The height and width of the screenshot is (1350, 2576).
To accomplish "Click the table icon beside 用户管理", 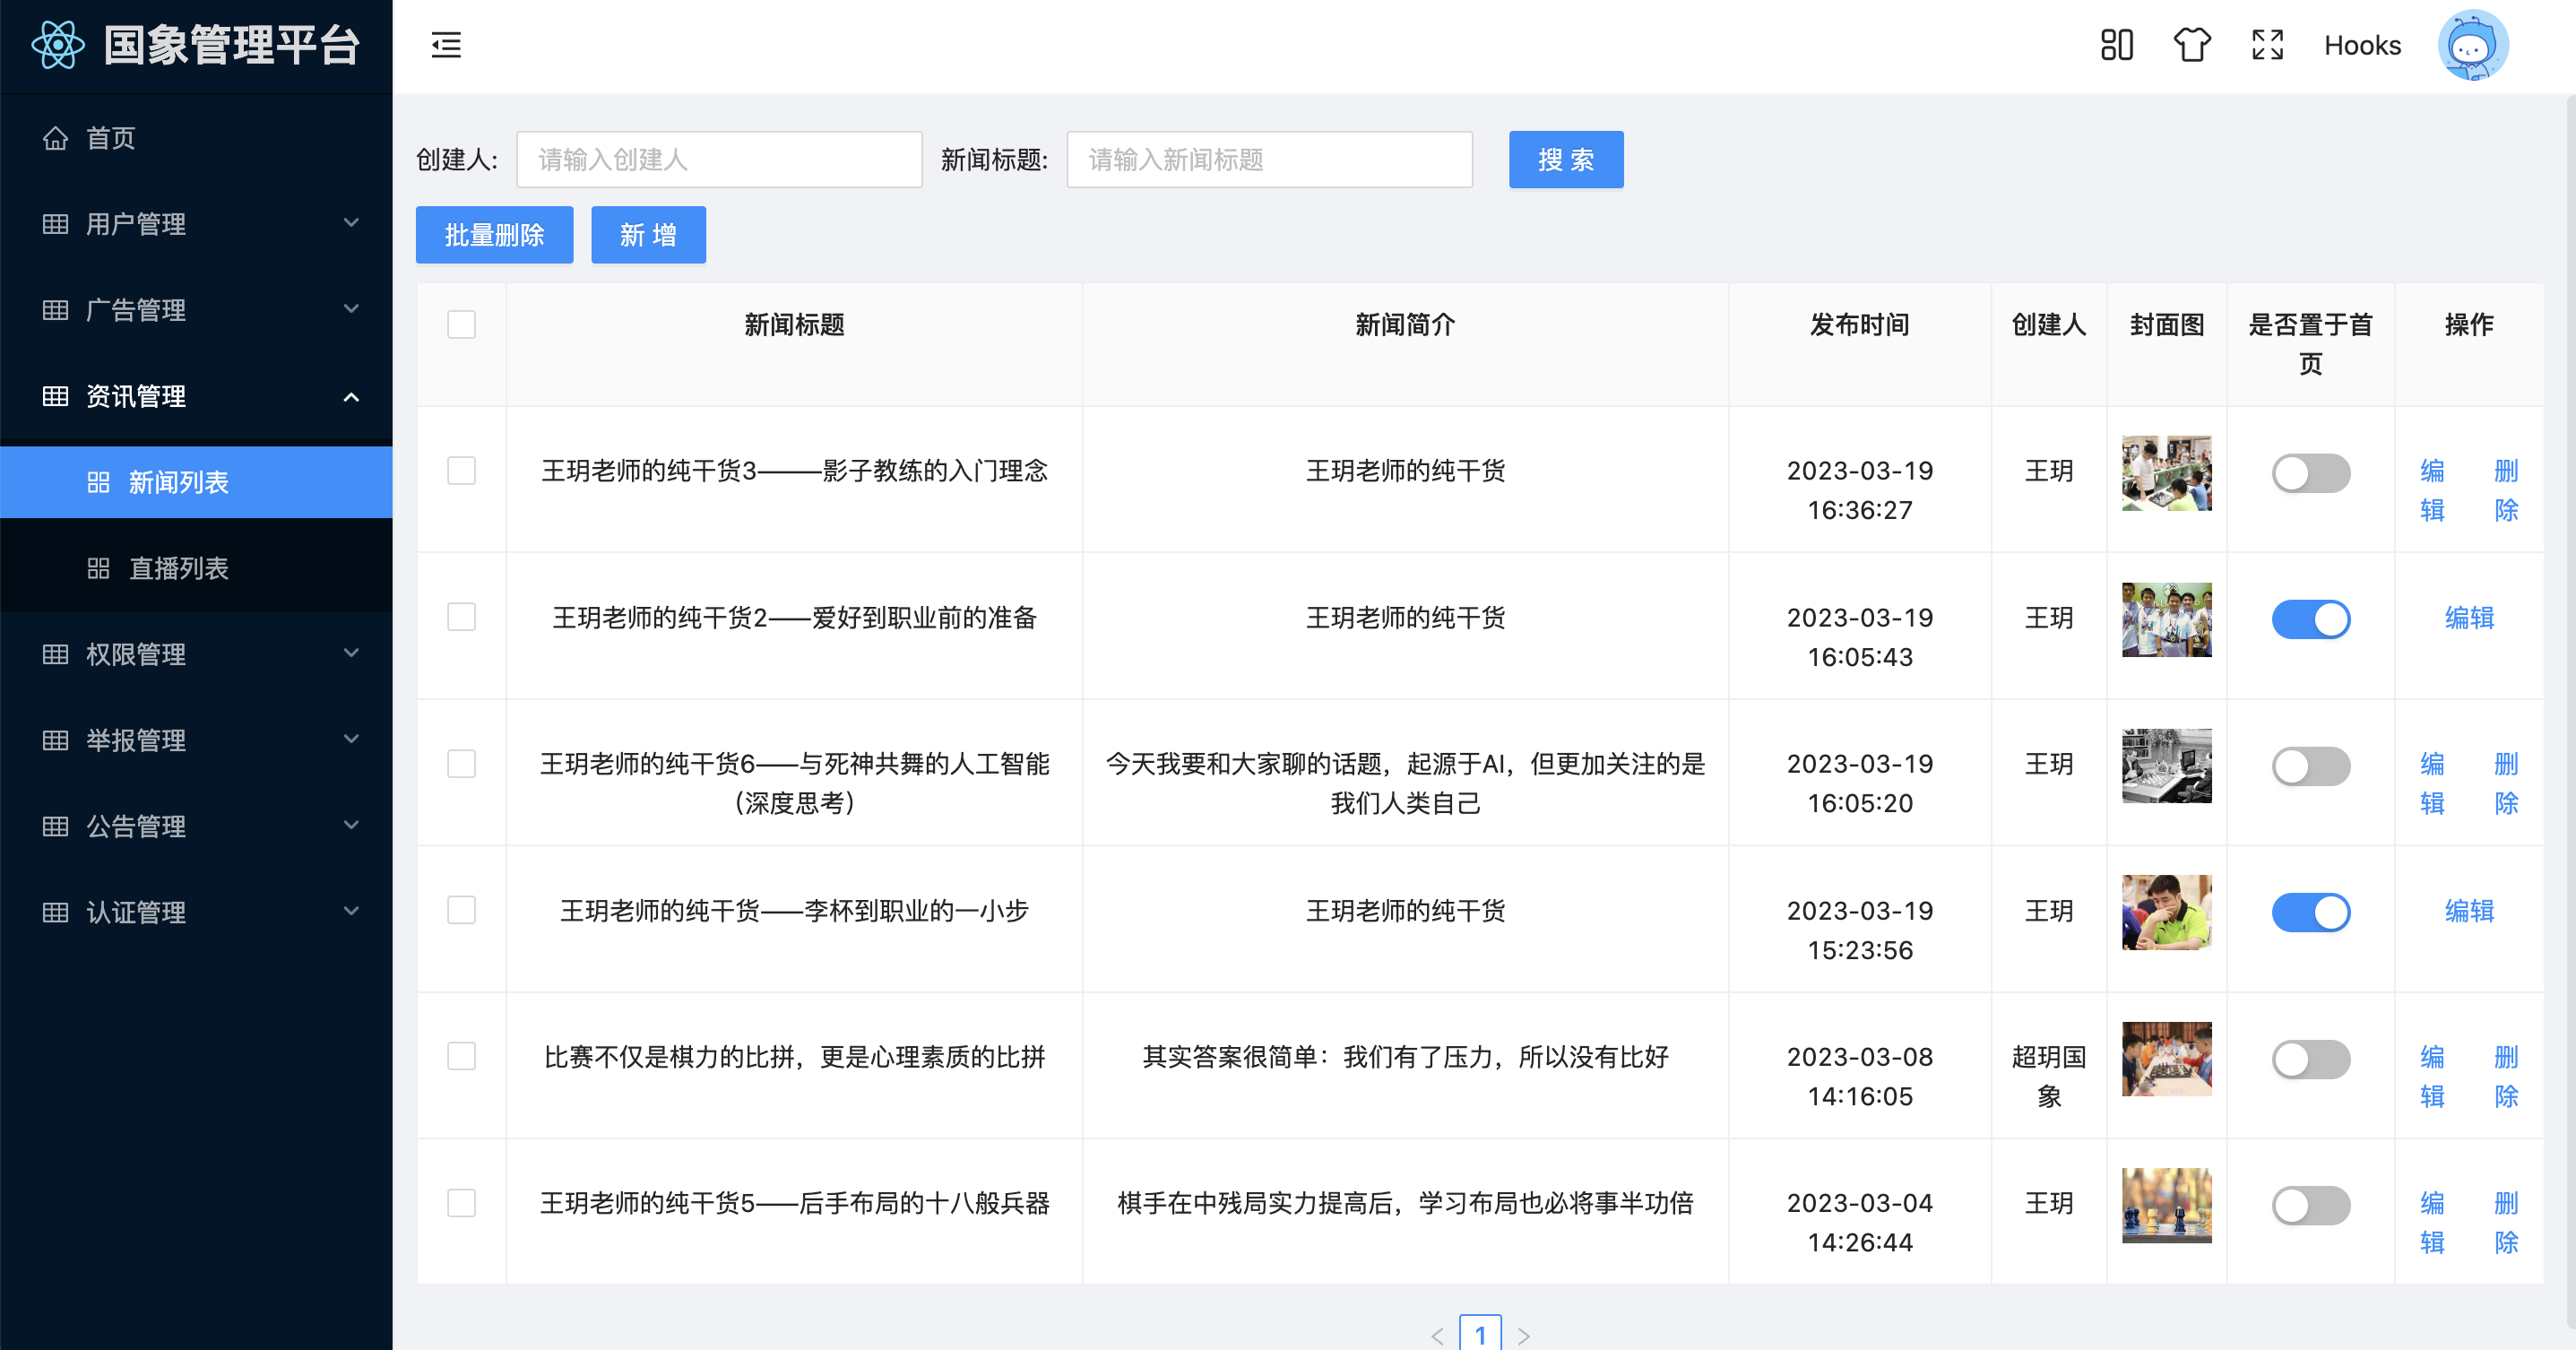I will tap(56, 224).
